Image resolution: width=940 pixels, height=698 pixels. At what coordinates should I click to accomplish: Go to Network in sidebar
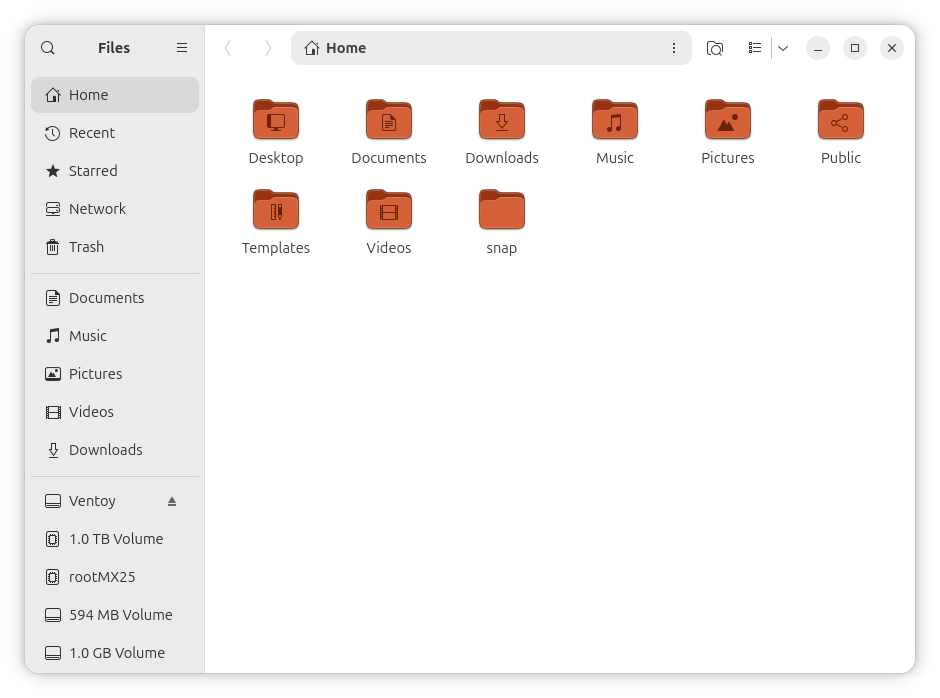point(97,209)
